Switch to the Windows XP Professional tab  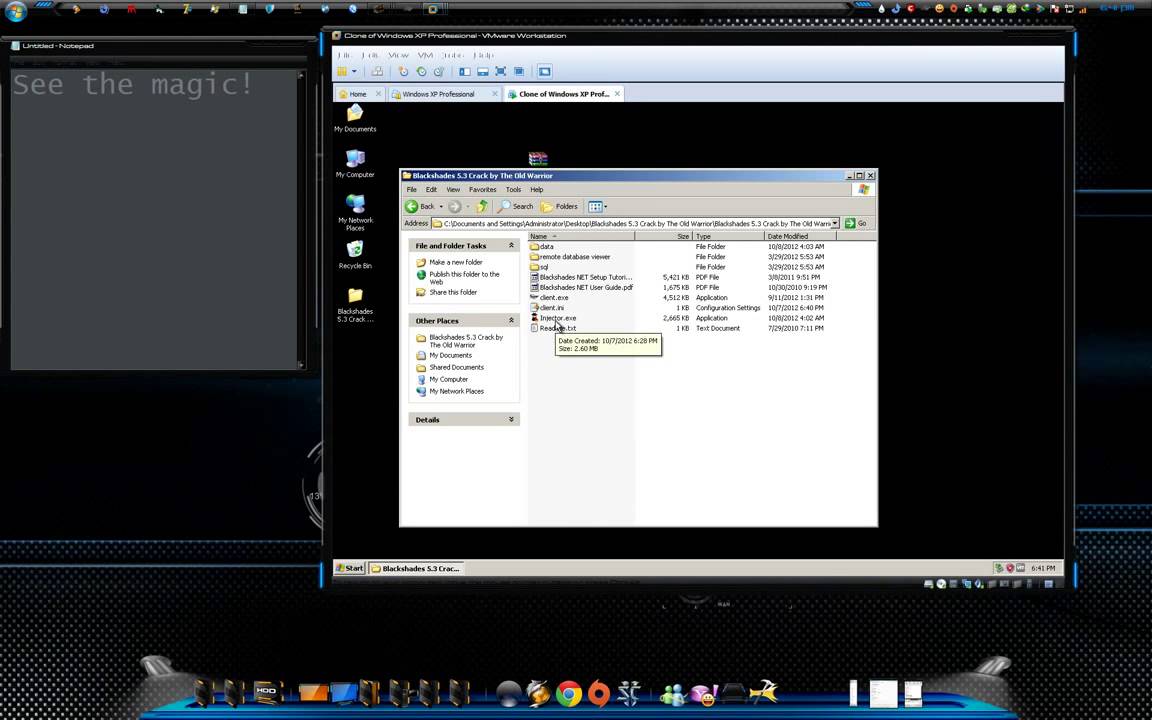[438, 94]
